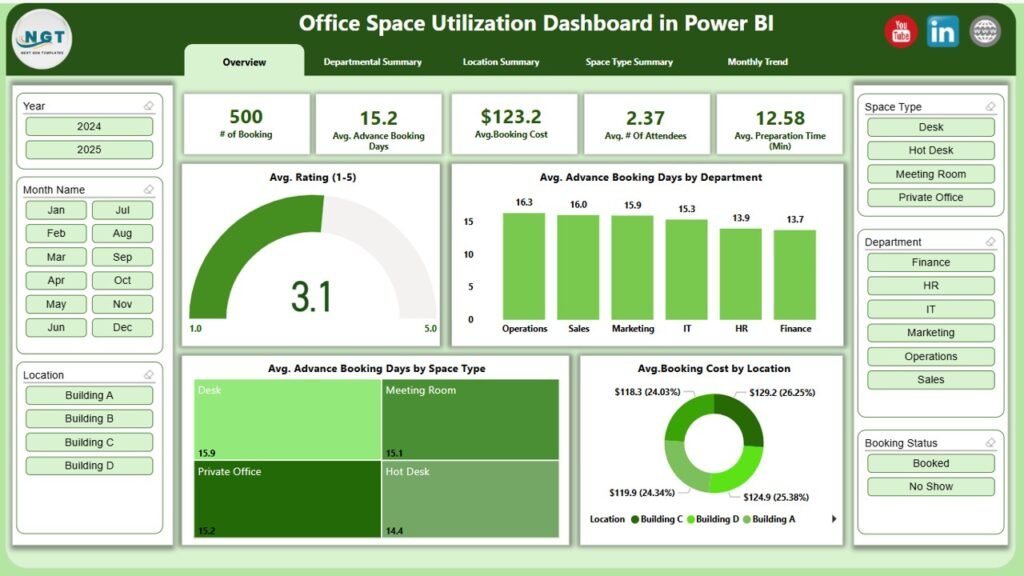The height and width of the screenshot is (576, 1024).
Task: Open the LinkedIn icon in the header
Action: click(941, 31)
